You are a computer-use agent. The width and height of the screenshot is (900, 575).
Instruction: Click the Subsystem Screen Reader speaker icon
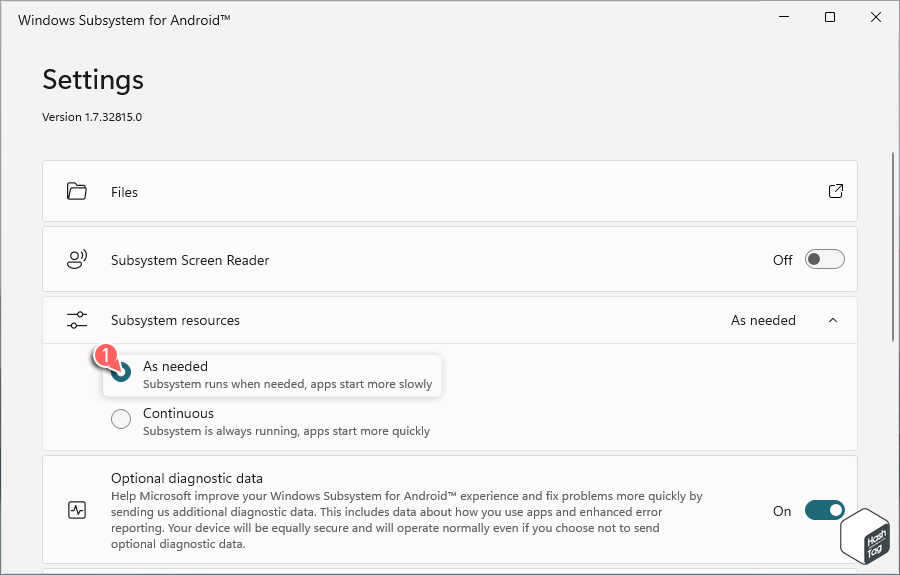(x=76, y=259)
